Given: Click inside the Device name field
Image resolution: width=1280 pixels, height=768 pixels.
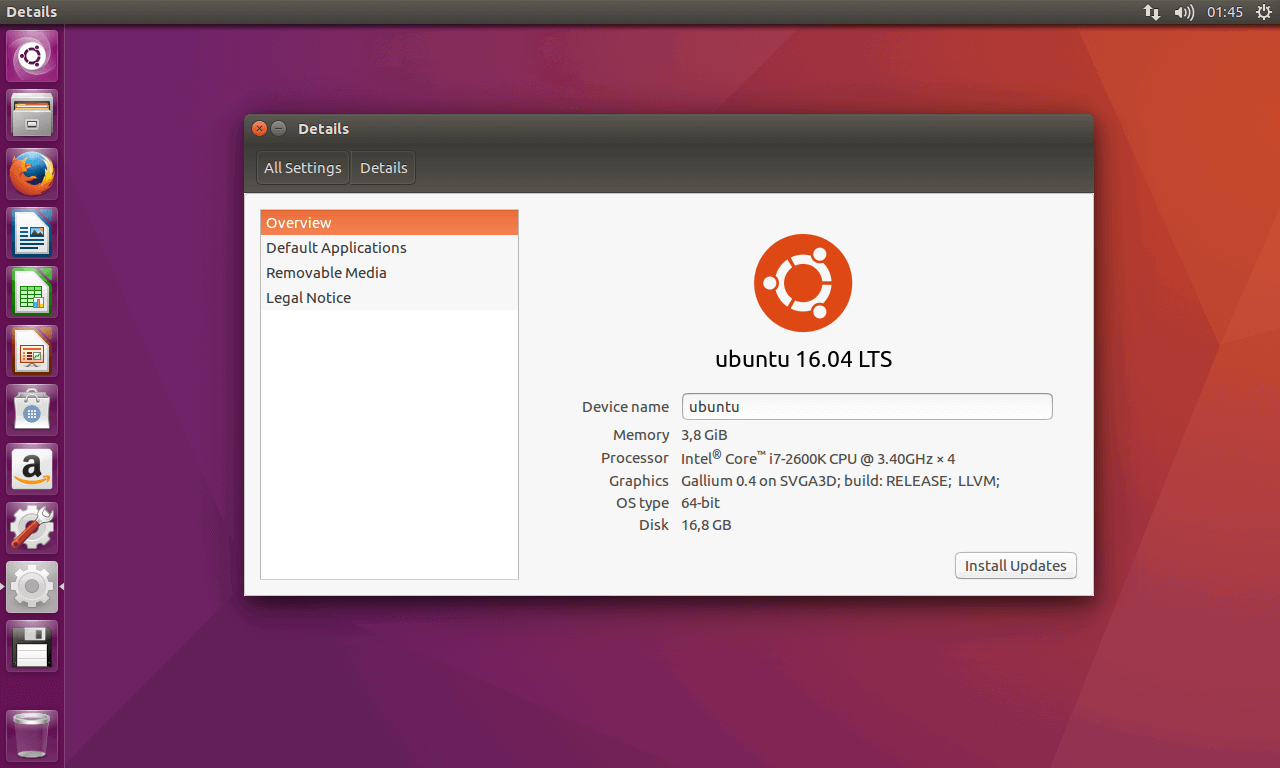Looking at the screenshot, I should (x=866, y=406).
